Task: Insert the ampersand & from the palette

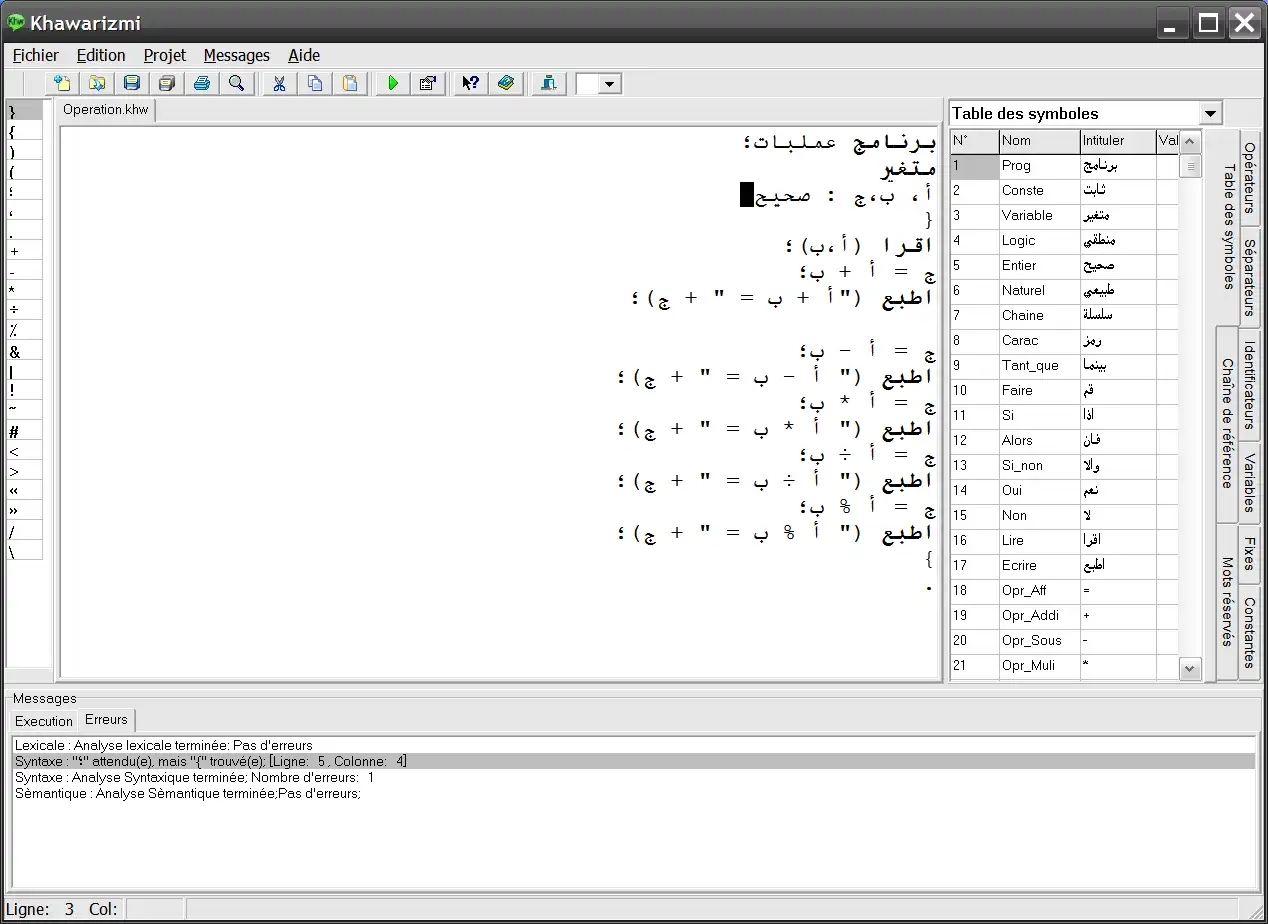Action: [24, 351]
